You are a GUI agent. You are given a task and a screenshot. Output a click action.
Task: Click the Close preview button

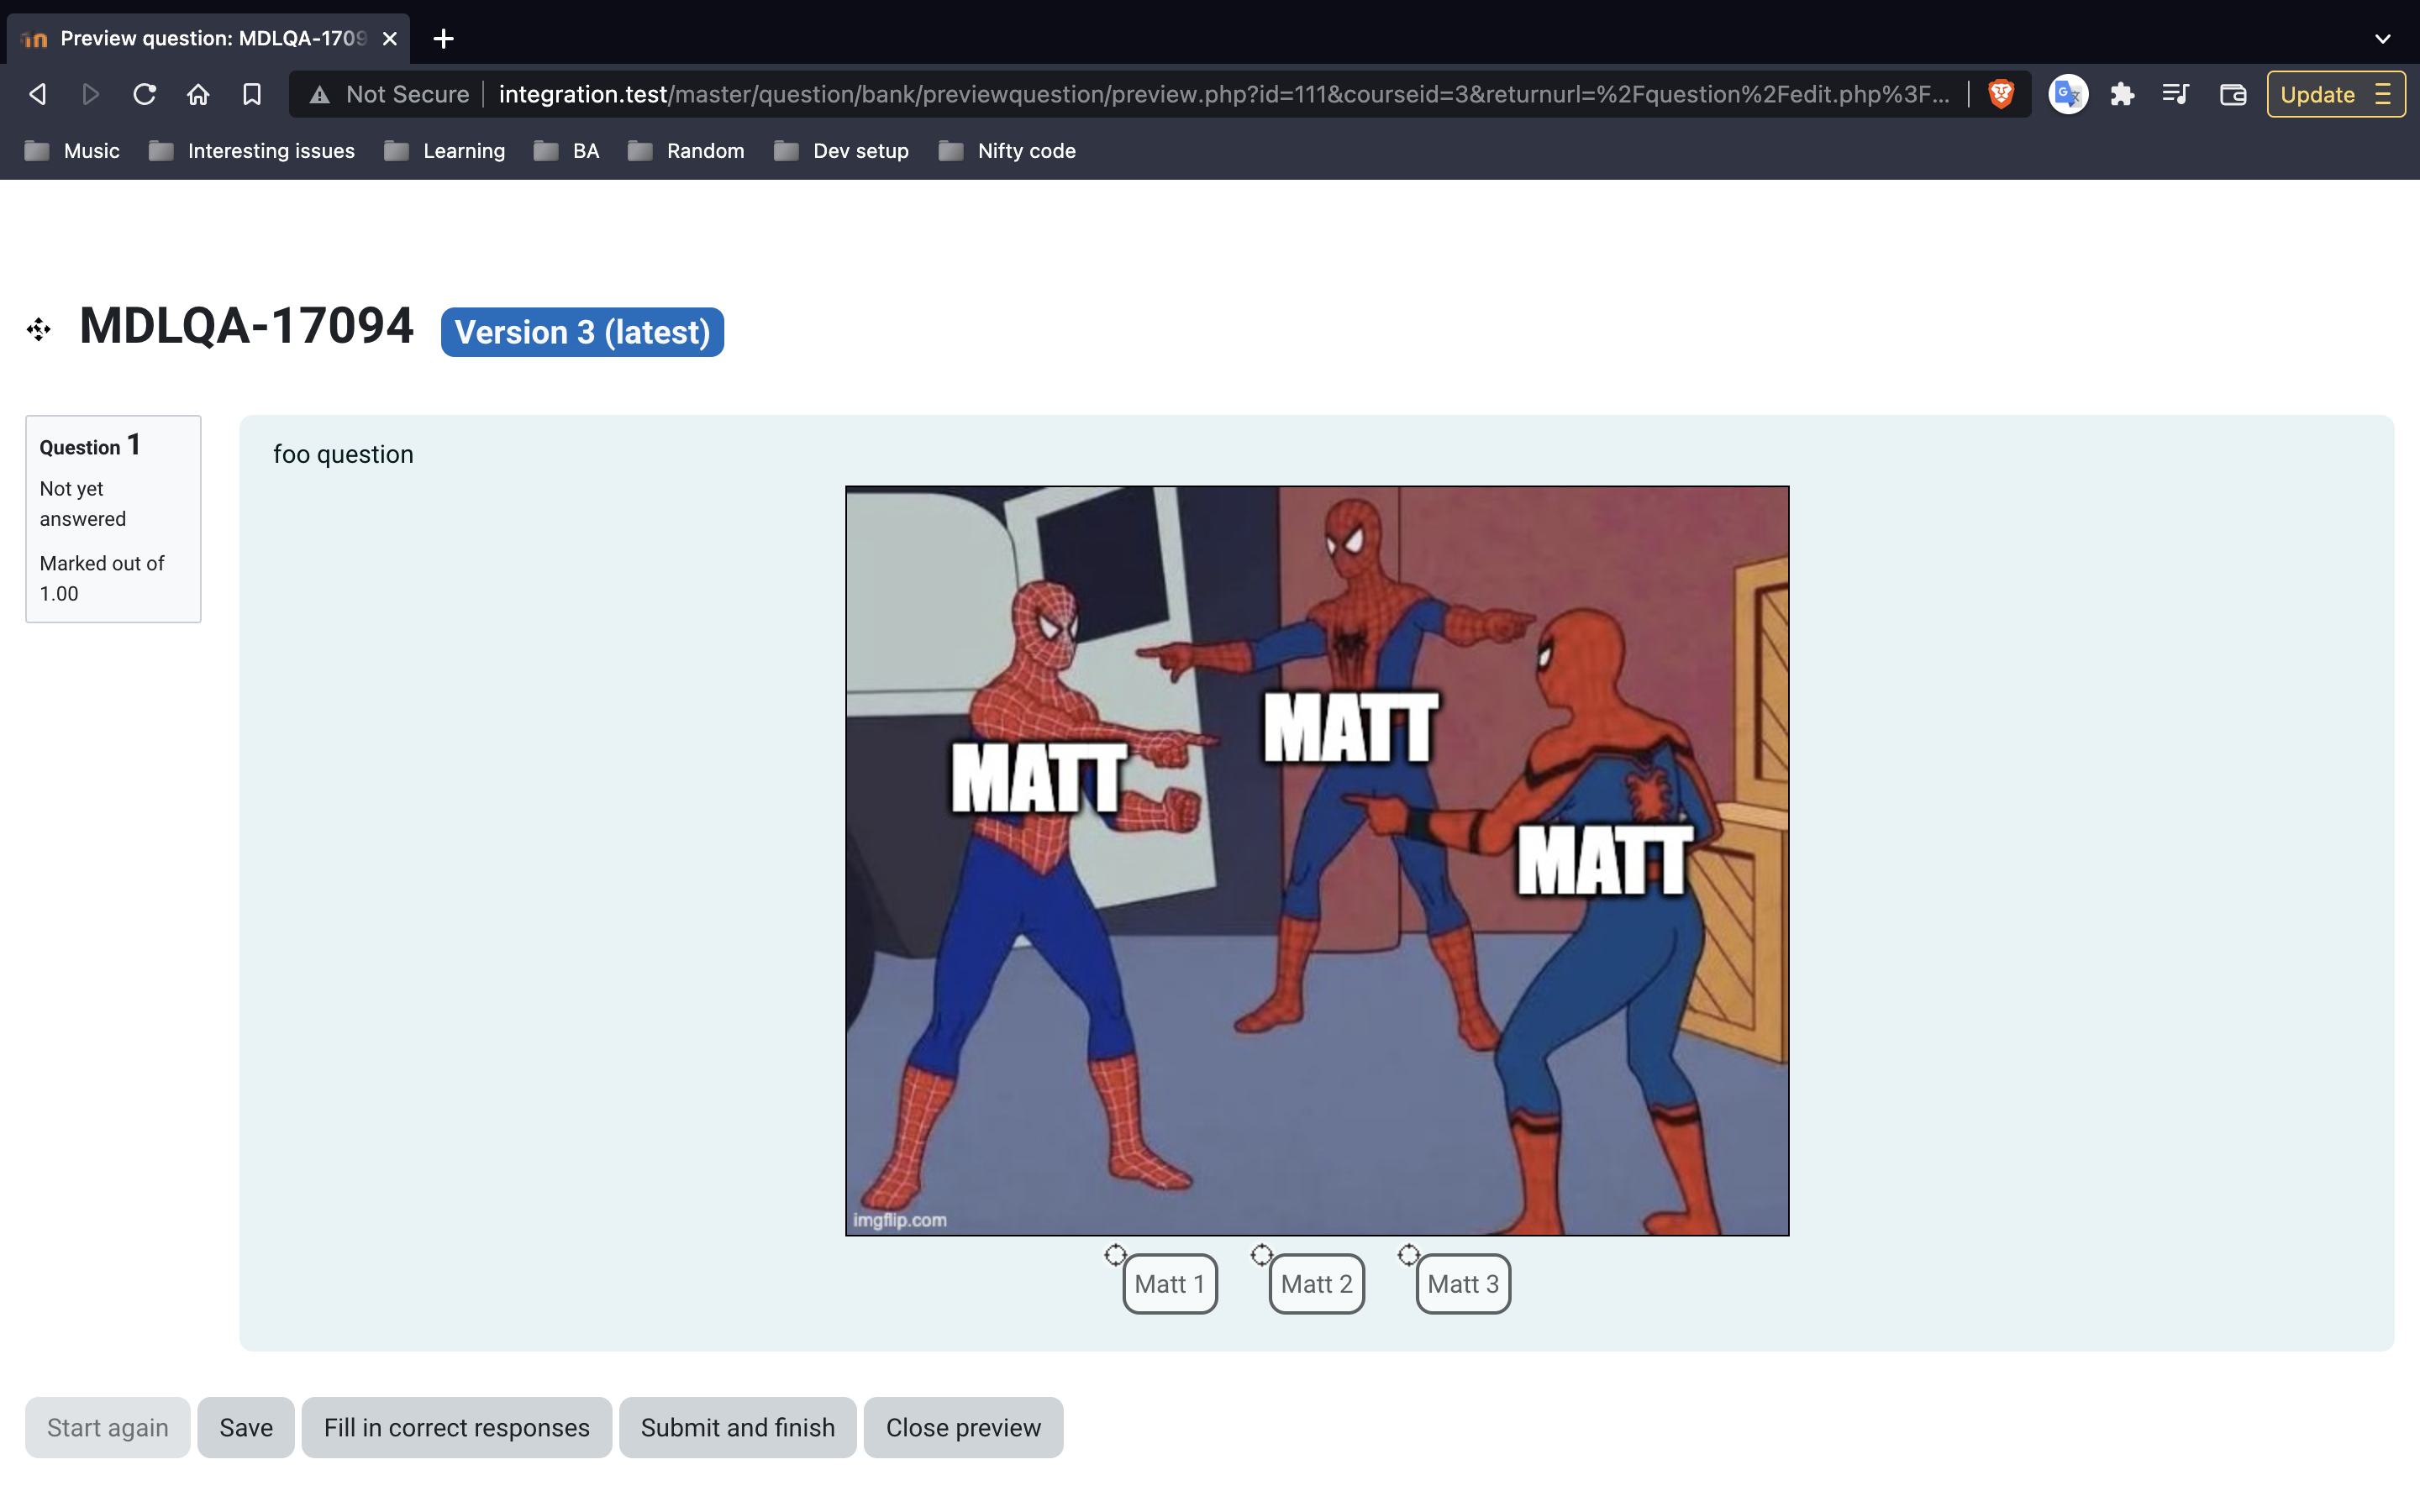(x=964, y=1427)
